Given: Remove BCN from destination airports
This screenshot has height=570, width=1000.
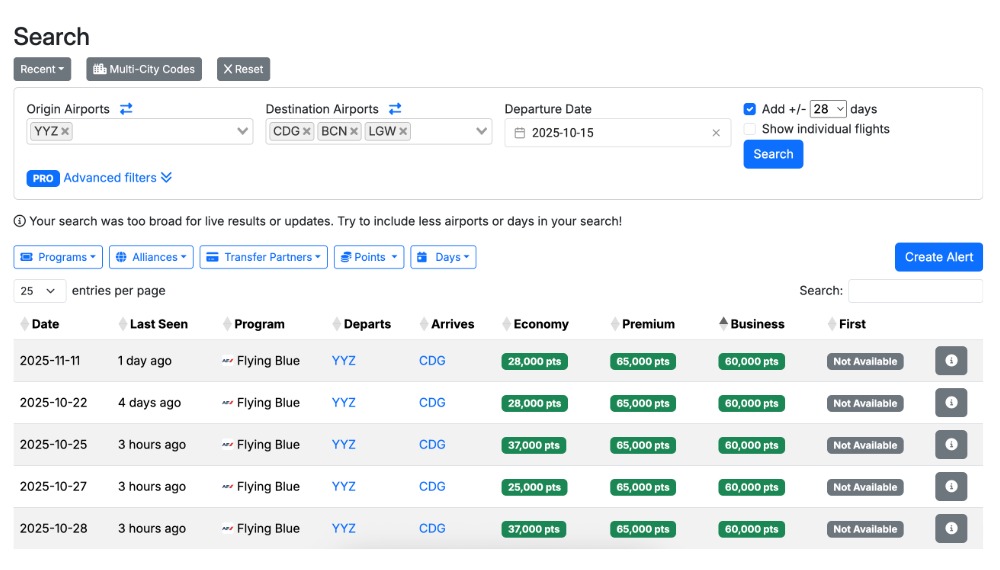Looking at the screenshot, I should point(354,132).
